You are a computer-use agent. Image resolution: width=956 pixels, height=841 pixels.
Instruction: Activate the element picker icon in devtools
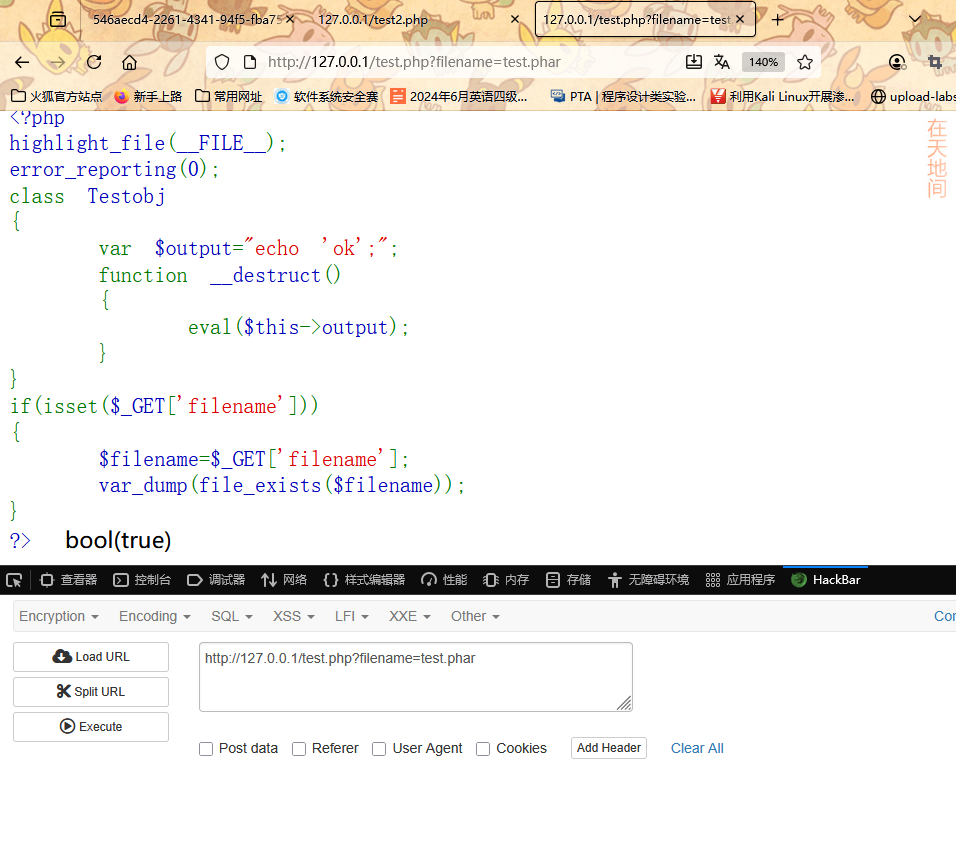[x=14, y=580]
